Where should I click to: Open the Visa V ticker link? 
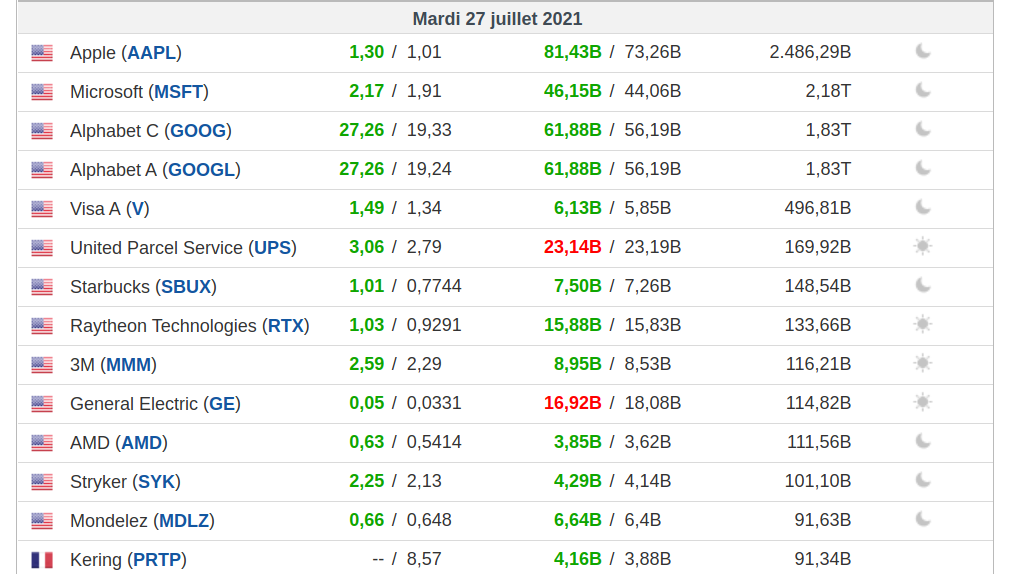tap(137, 209)
